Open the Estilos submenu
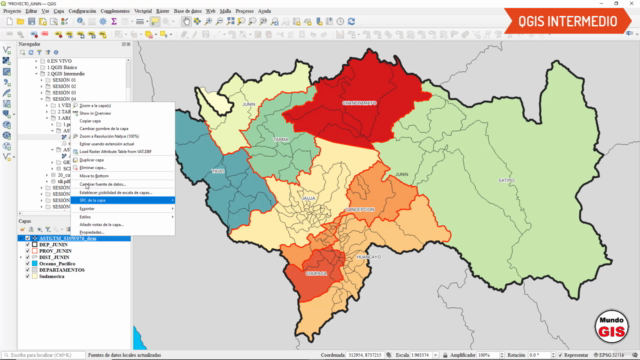 click(x=123, y=217)
